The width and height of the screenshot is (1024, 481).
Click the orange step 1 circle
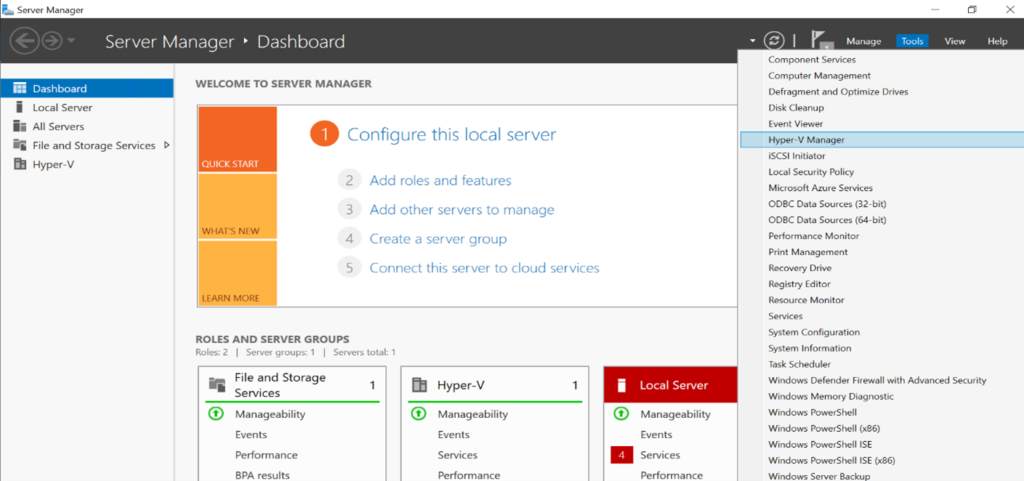325,134
